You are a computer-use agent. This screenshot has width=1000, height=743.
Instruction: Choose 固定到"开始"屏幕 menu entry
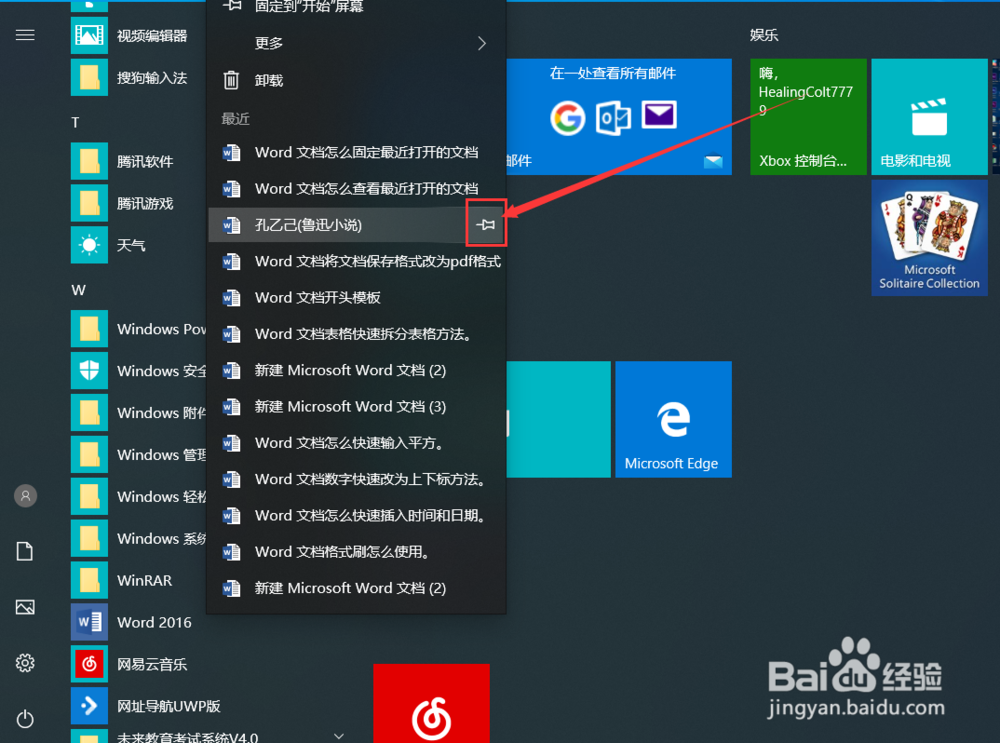[357, 7]
